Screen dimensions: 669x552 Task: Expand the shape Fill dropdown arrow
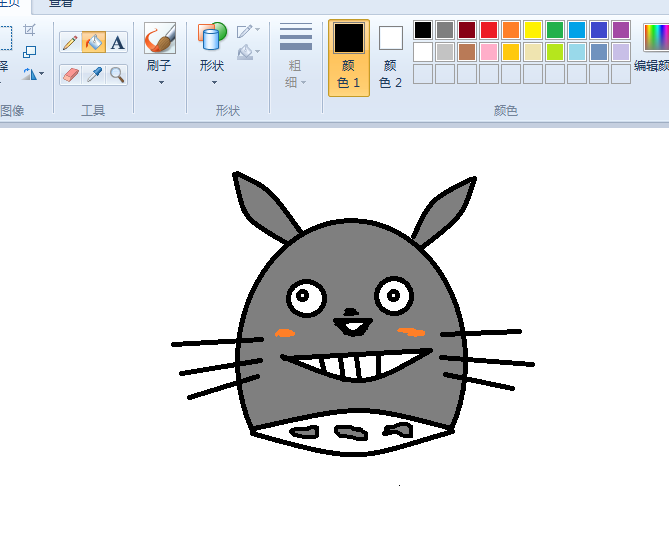(257, 52)
